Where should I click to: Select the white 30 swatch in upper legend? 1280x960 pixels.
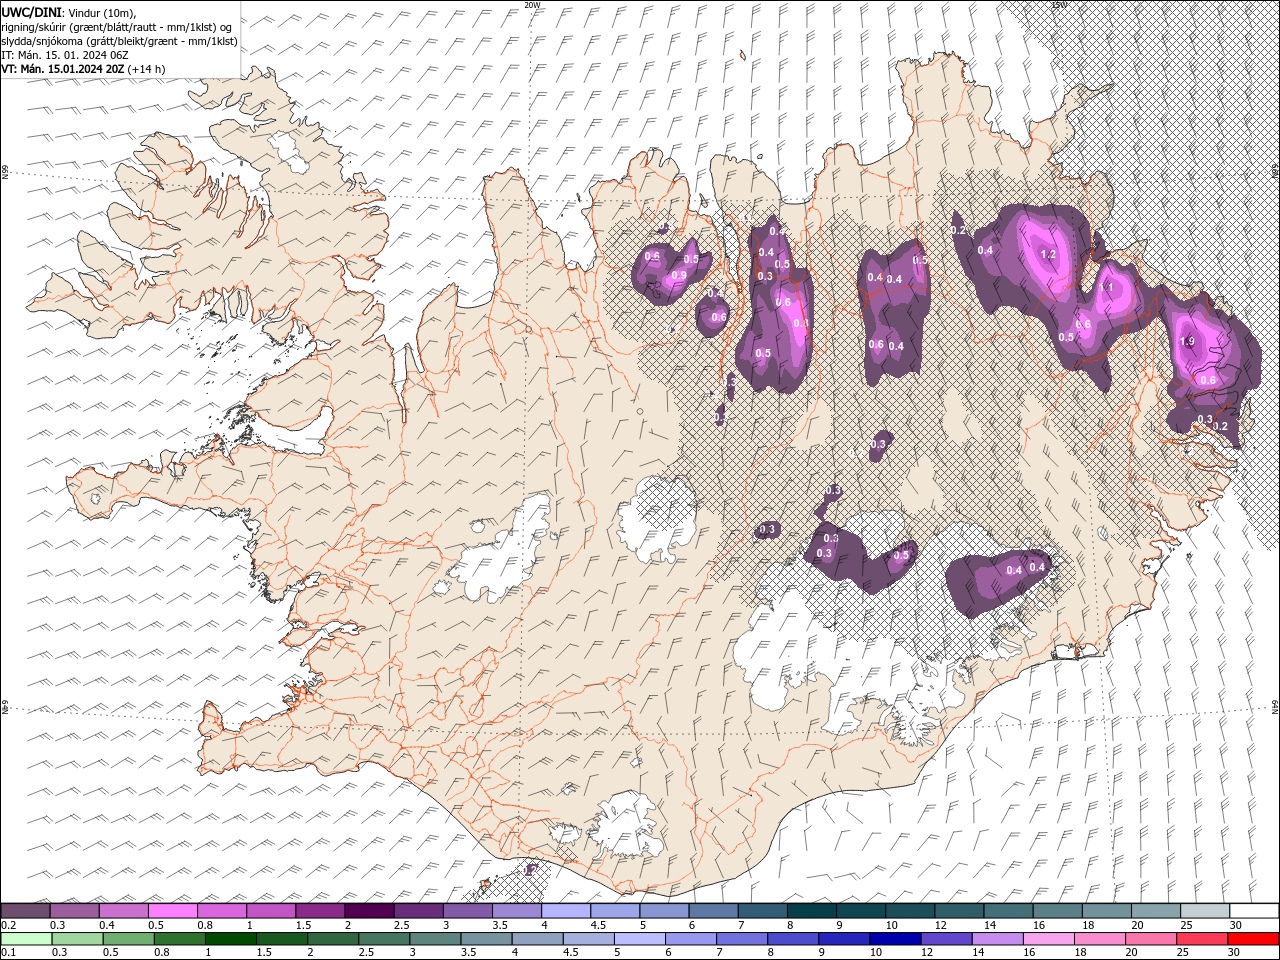[1254, 911]
